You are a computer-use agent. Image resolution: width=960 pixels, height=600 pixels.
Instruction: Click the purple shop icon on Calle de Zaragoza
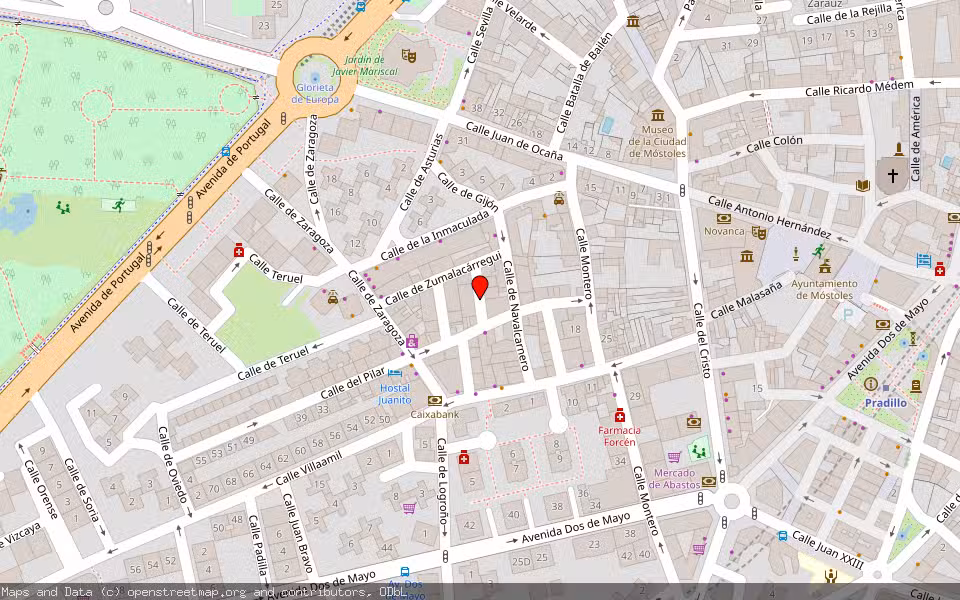[x=411, y=340]
